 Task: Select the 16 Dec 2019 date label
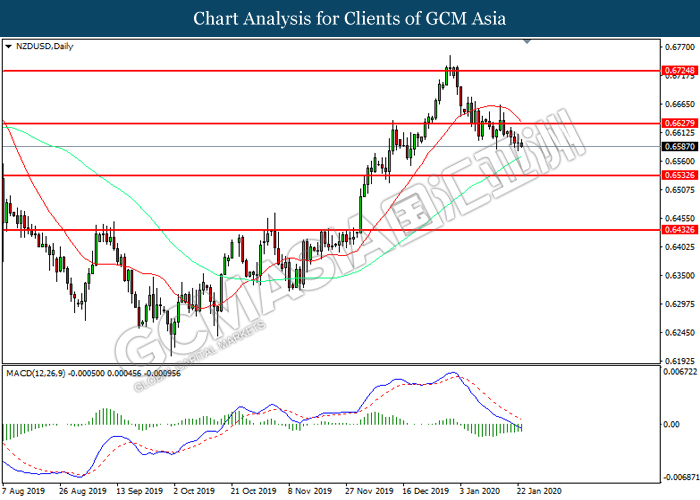[425, 491]
